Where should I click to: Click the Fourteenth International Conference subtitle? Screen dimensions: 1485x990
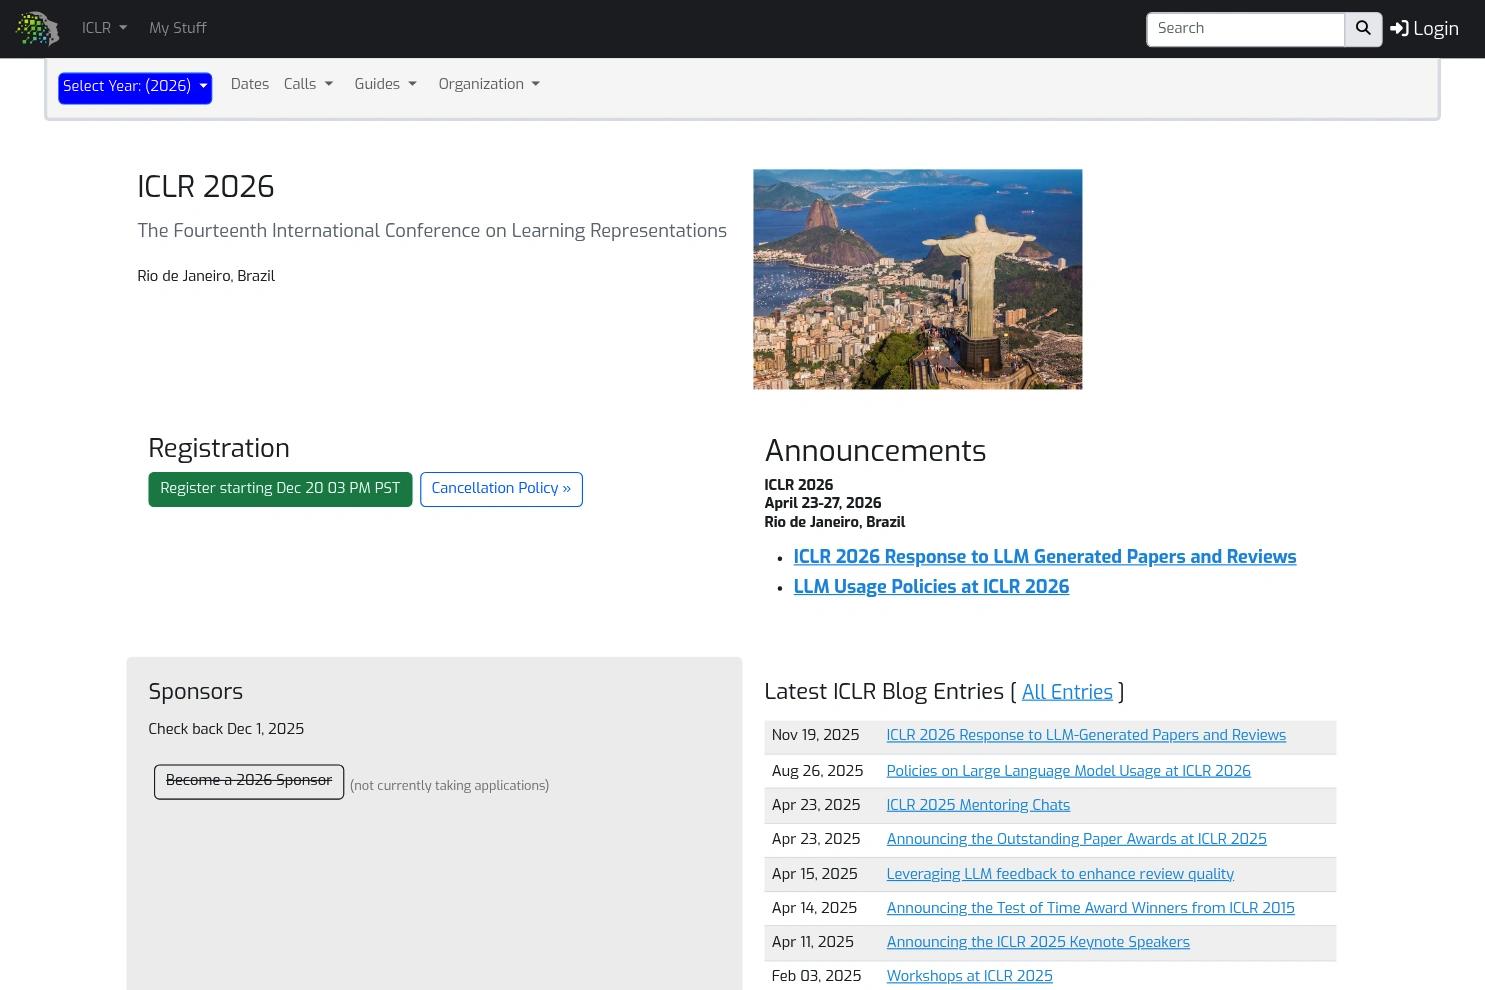[x=432, y=231]
